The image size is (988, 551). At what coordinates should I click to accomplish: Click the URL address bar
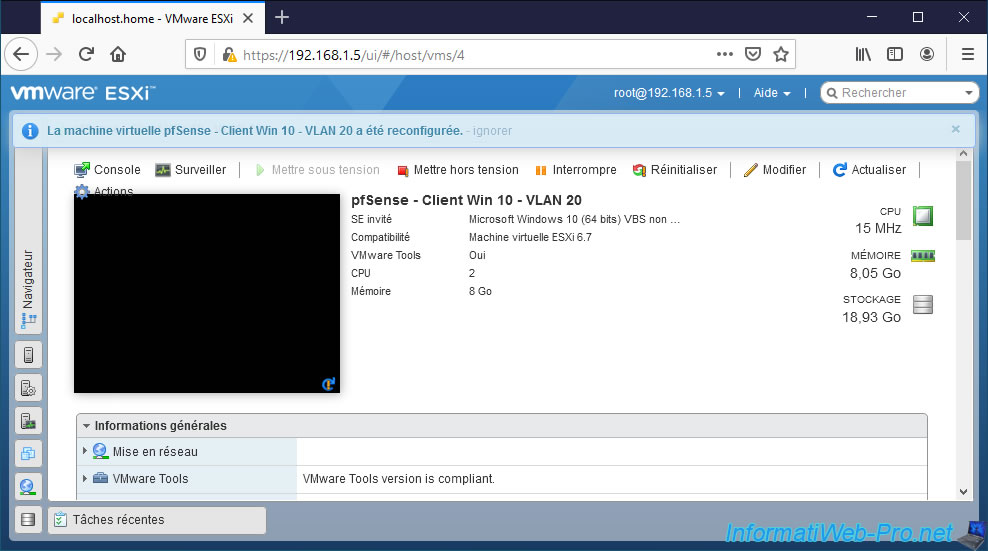[473, 55]
